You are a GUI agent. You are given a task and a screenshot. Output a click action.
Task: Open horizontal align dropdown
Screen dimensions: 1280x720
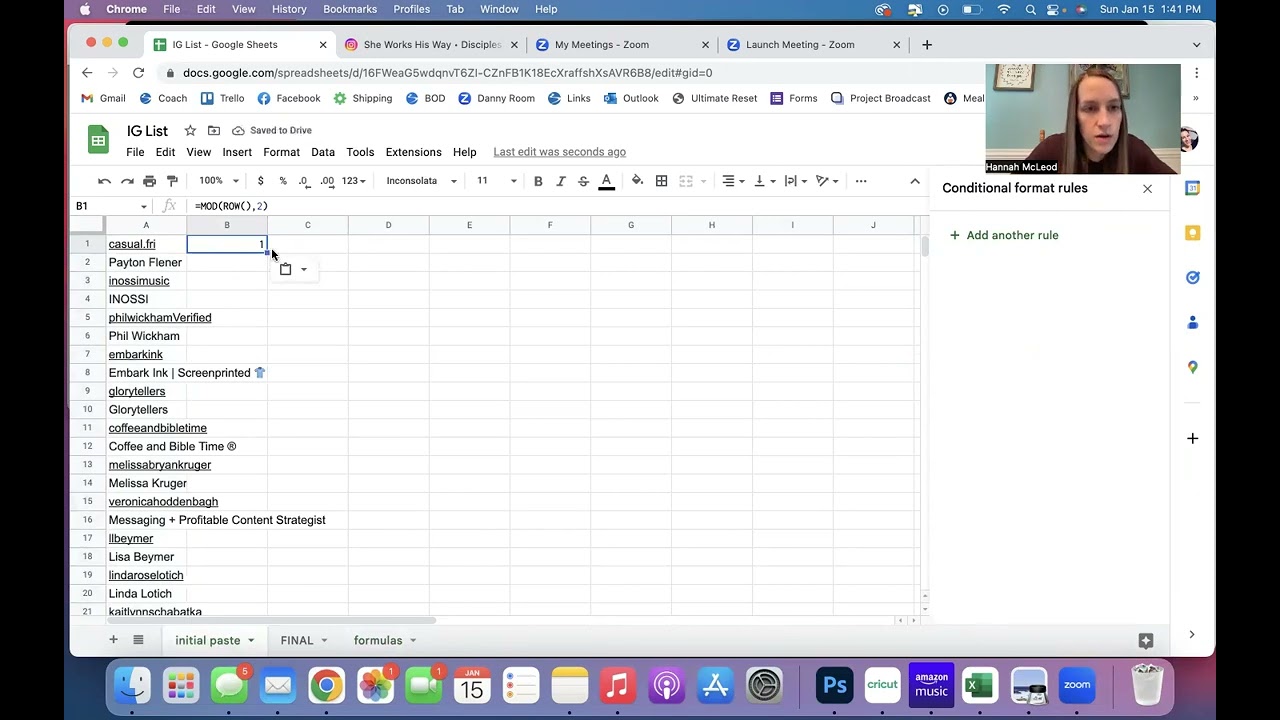733,181
